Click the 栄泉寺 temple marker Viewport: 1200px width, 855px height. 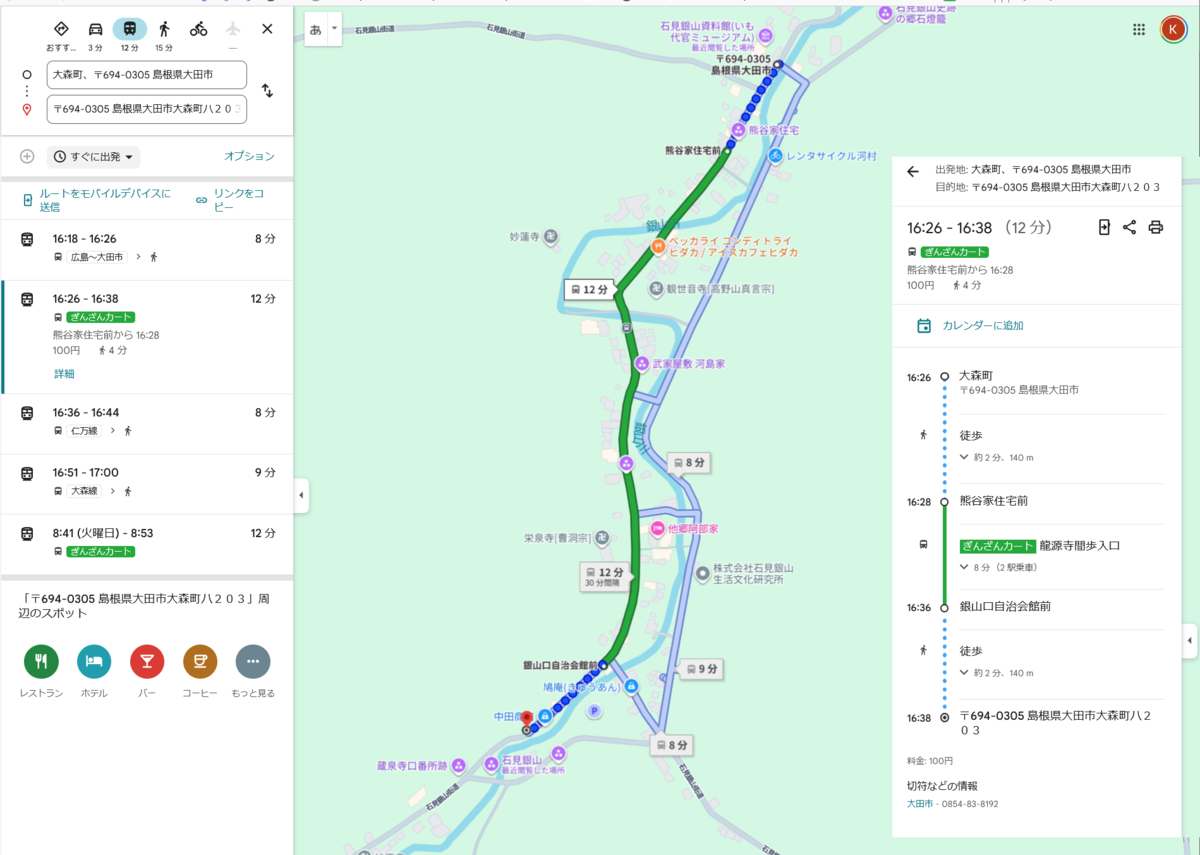click(x=601, y=537)
